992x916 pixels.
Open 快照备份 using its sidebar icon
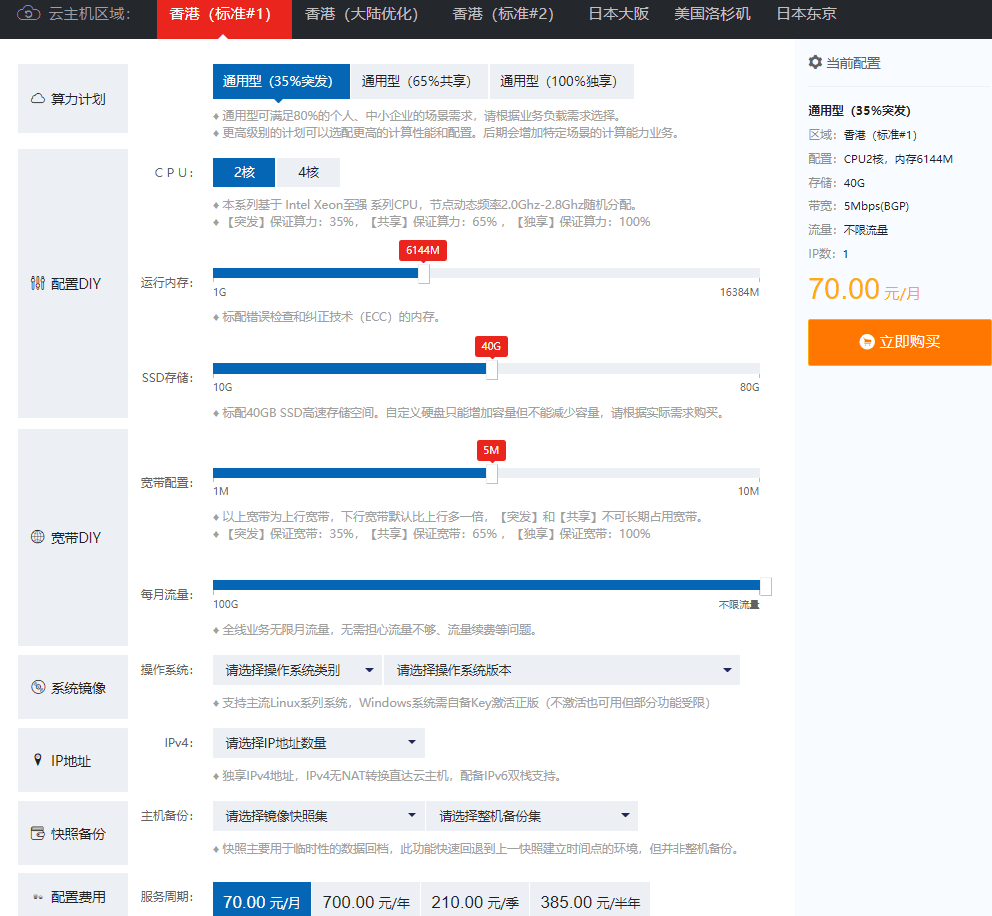tap(36, 832)
